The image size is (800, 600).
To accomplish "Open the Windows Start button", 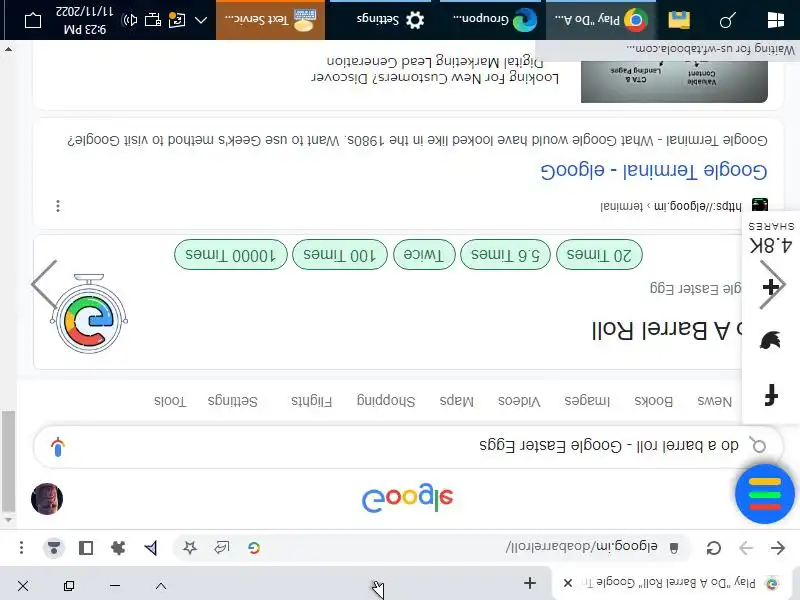I will click(x=776, y=20).
